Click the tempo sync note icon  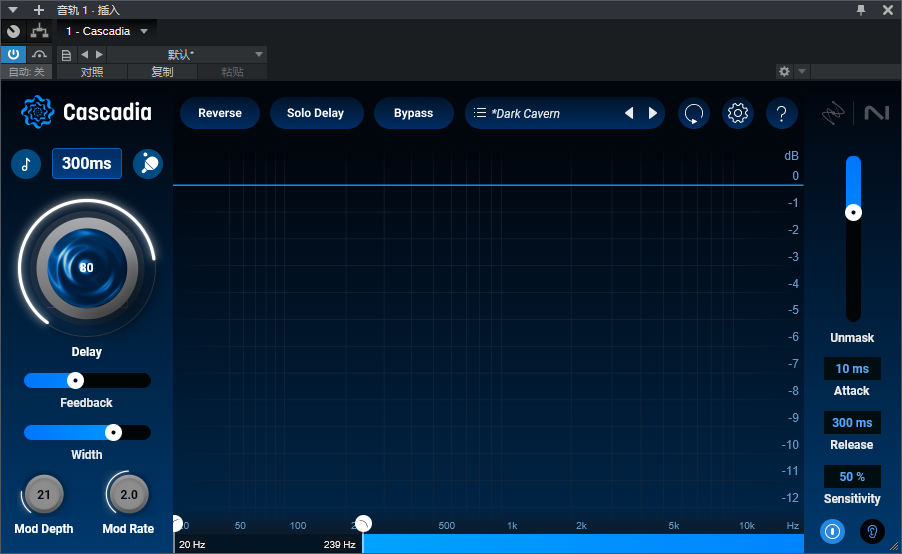[x=26, y=164]
